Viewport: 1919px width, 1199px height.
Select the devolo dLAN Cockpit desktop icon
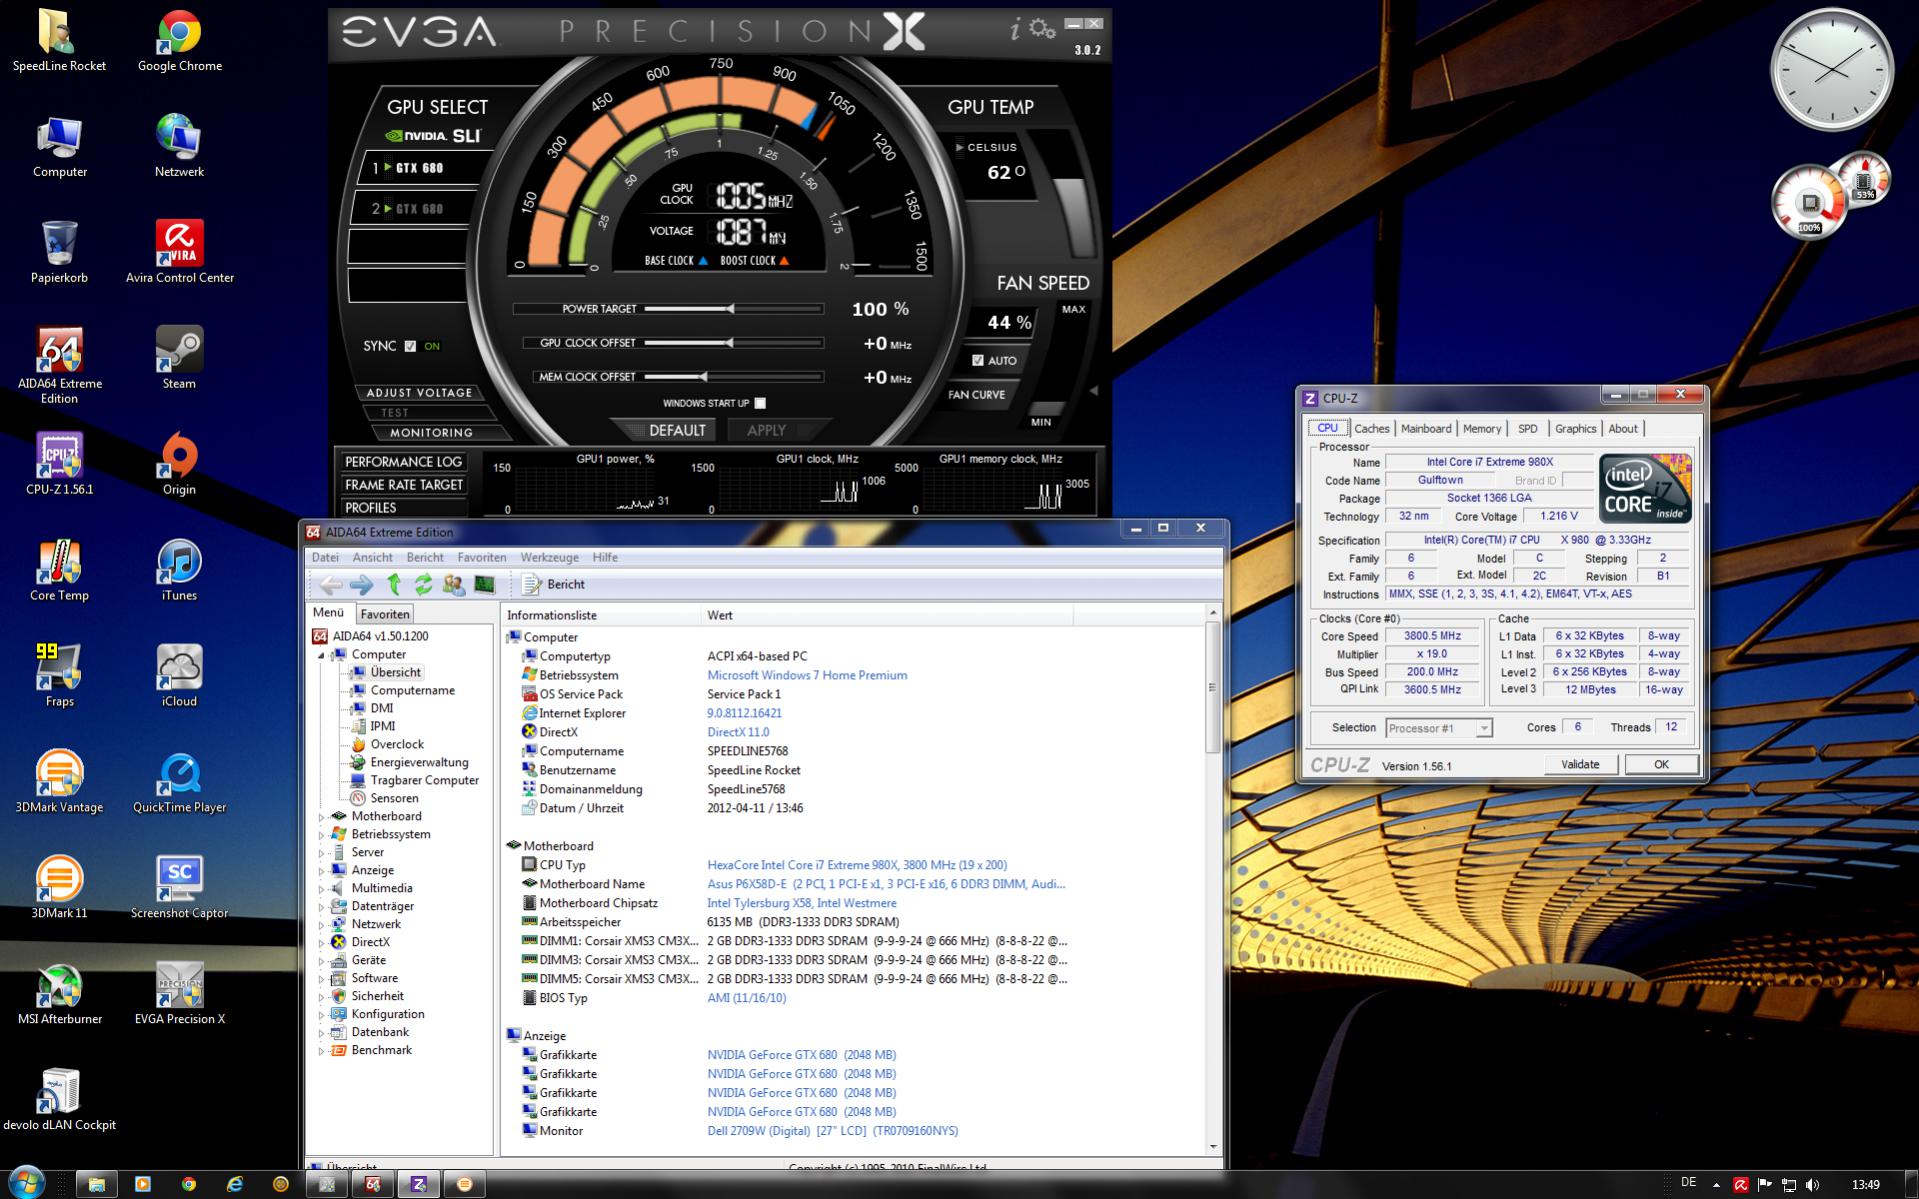[x=59, y=1100]
